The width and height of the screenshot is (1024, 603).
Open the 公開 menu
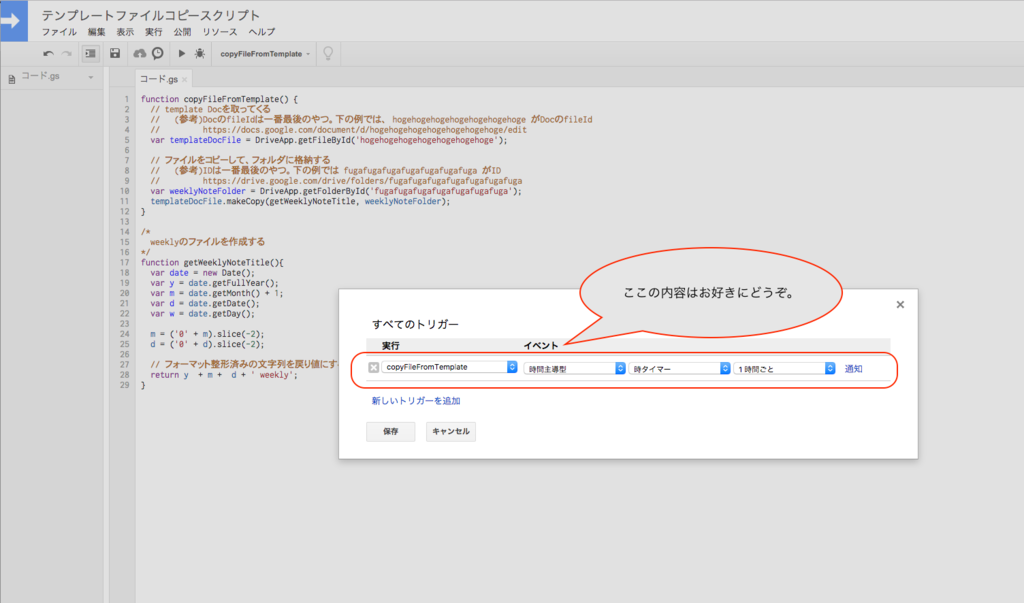tap(182, 32)
